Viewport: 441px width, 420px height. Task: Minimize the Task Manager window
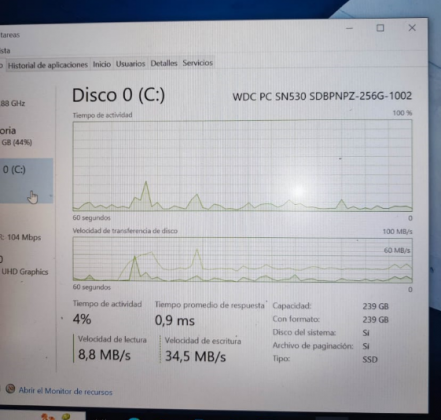point(349,28)
